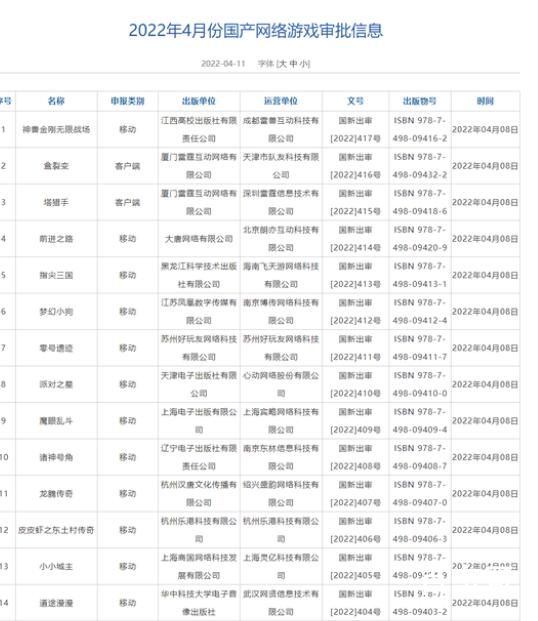Click approval number [2022]417号
The width and height of the screenshot is (538, 621).
pos(355,139)
